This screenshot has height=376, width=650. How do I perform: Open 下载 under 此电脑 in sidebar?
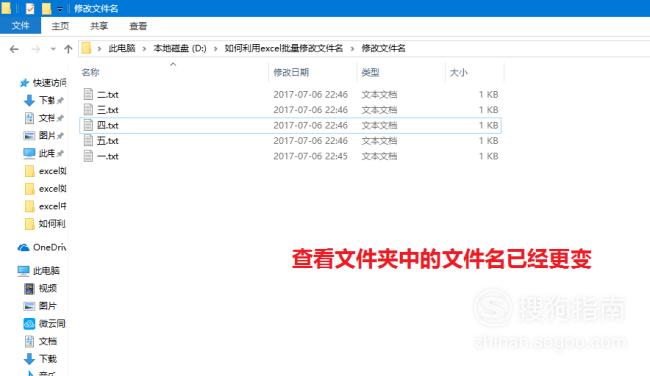[48, 359]
